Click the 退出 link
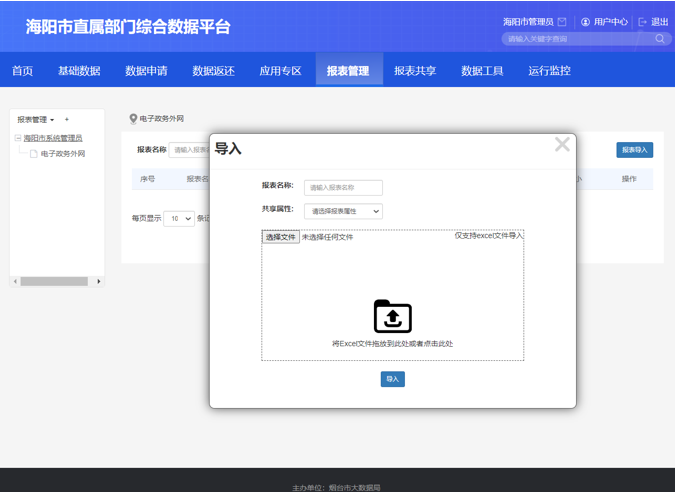 point(659,22)
